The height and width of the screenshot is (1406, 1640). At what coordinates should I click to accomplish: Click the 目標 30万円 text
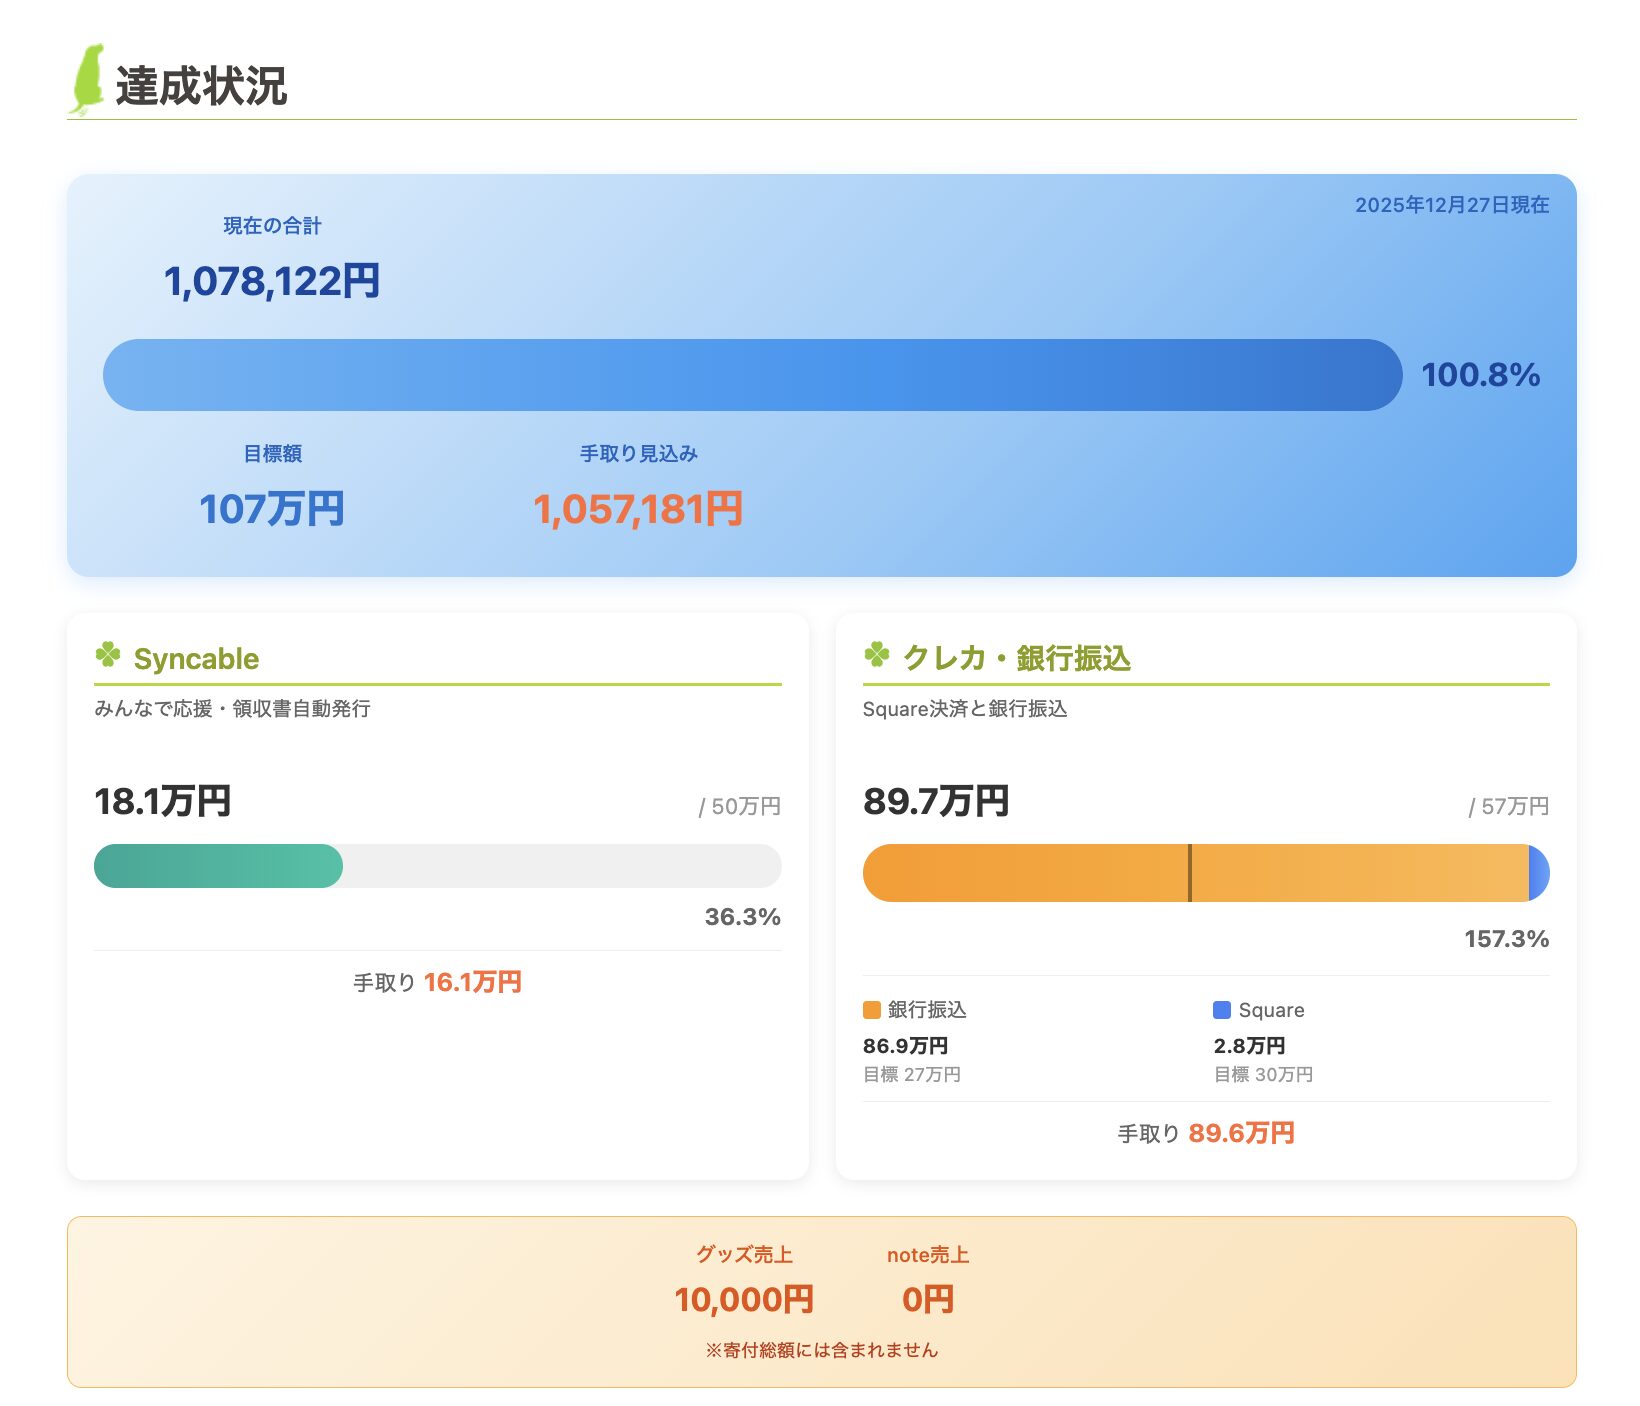(1263, 1075)
